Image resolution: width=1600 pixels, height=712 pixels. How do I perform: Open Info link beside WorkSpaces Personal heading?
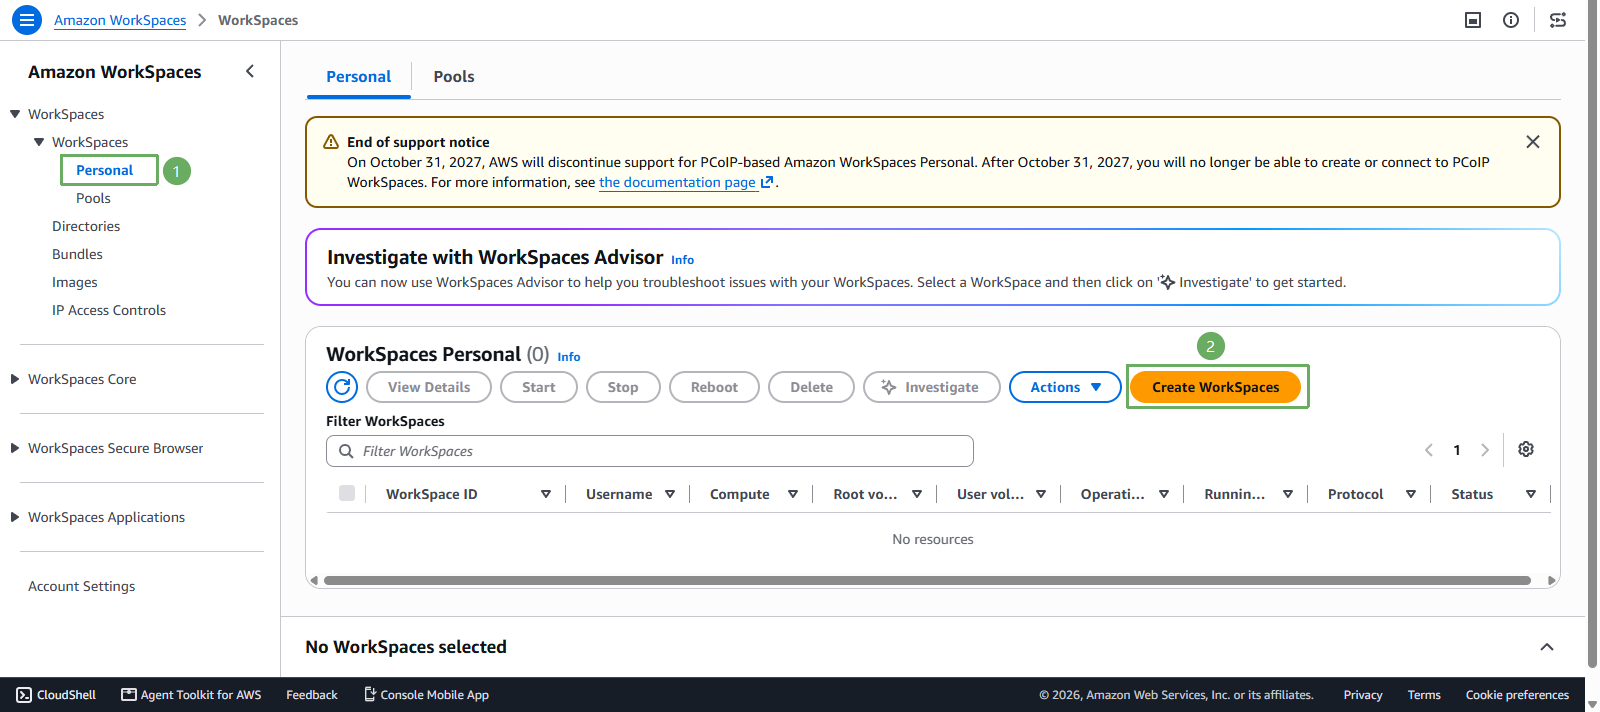pos(569,357)
